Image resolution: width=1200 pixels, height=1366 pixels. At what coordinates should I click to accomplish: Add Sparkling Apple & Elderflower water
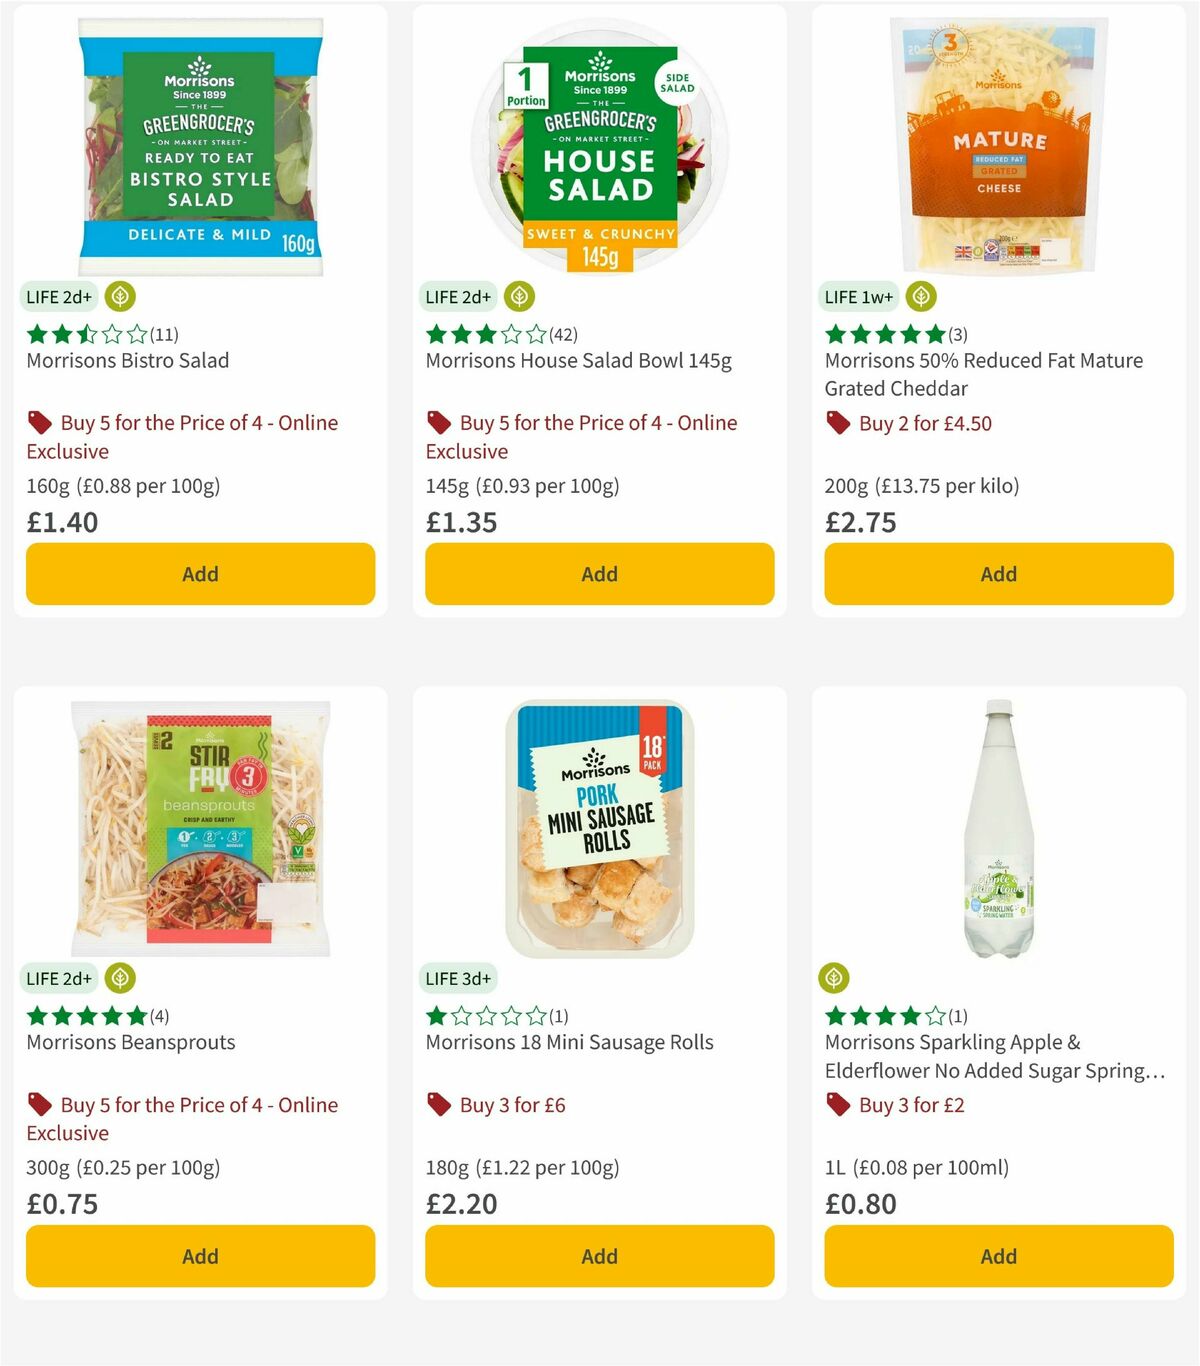click(998, 1256)
